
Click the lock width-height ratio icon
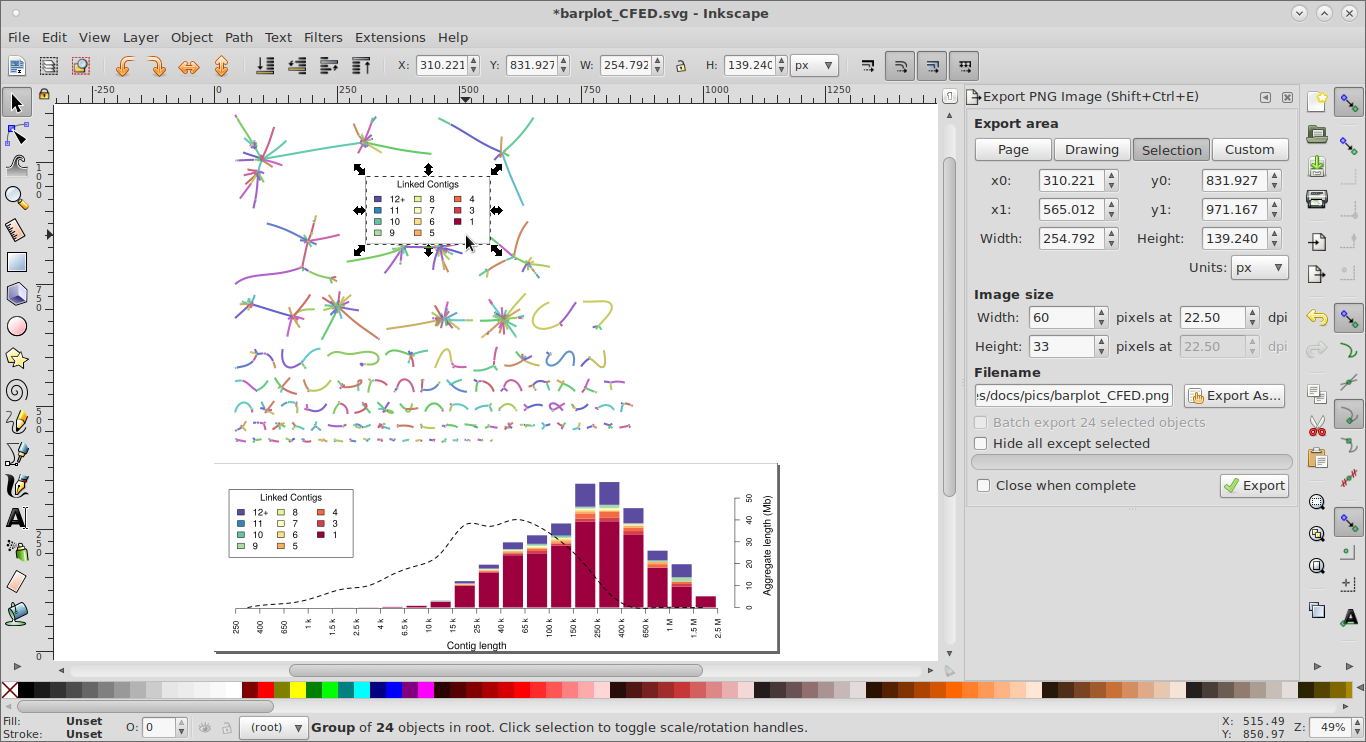click(681, 66)
